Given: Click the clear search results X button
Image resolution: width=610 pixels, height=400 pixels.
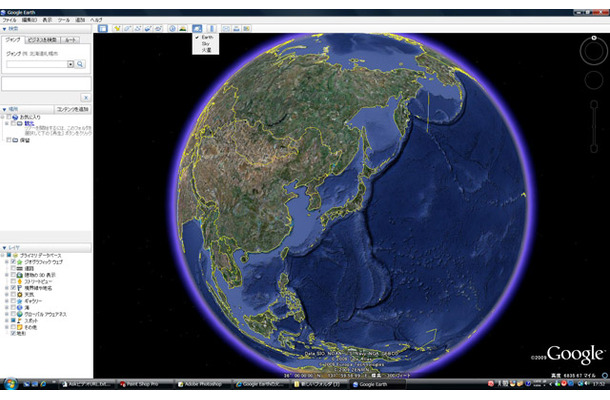Looking at the screenshot, I should [x=86, y=98].
